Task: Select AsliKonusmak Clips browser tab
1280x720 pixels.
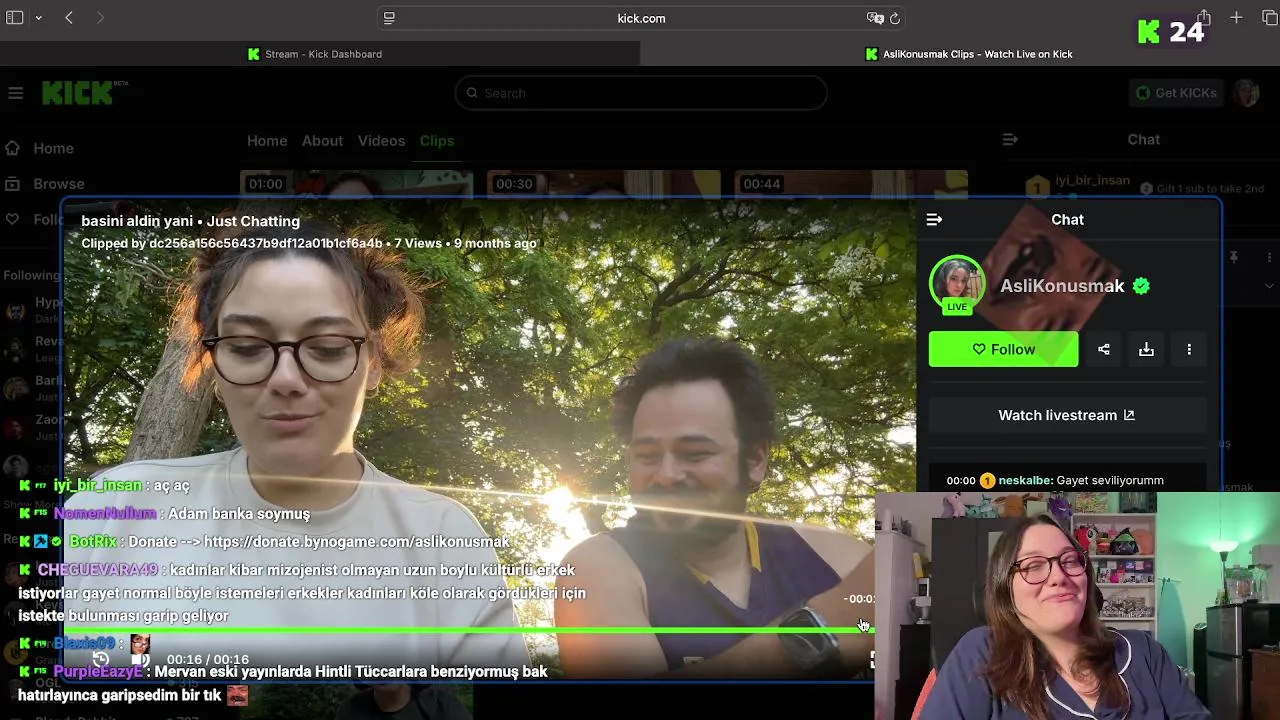Action: pyautogui.click(x=960, y=54)
